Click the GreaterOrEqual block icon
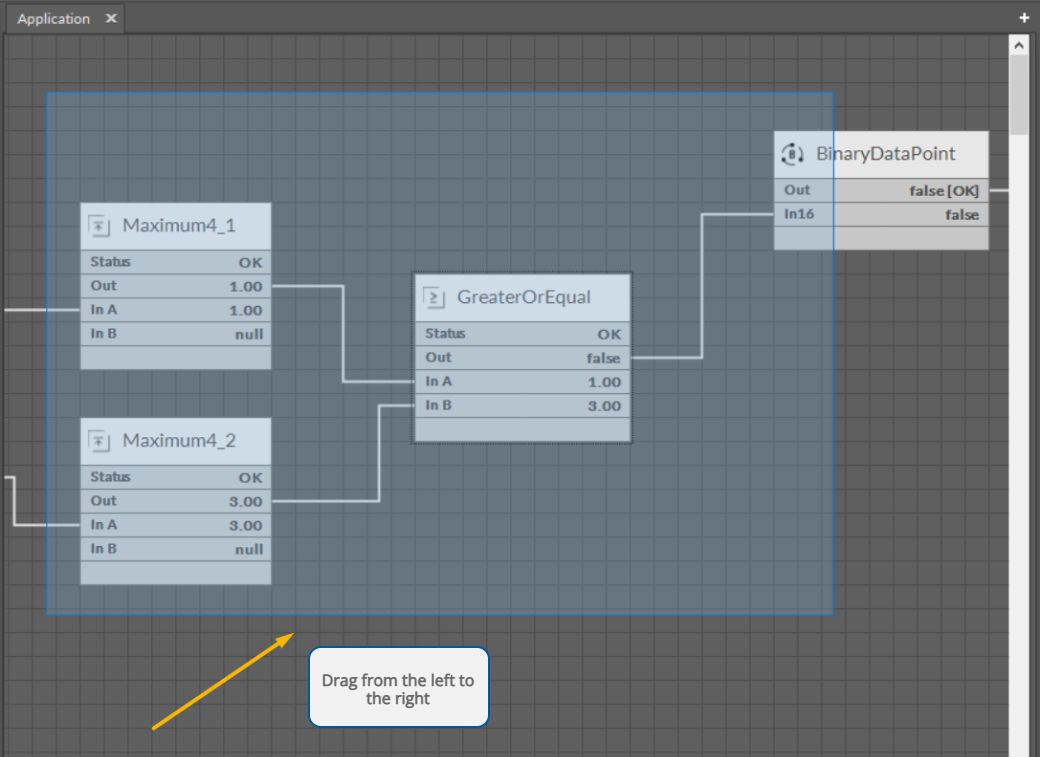 [x=435, y=297]
